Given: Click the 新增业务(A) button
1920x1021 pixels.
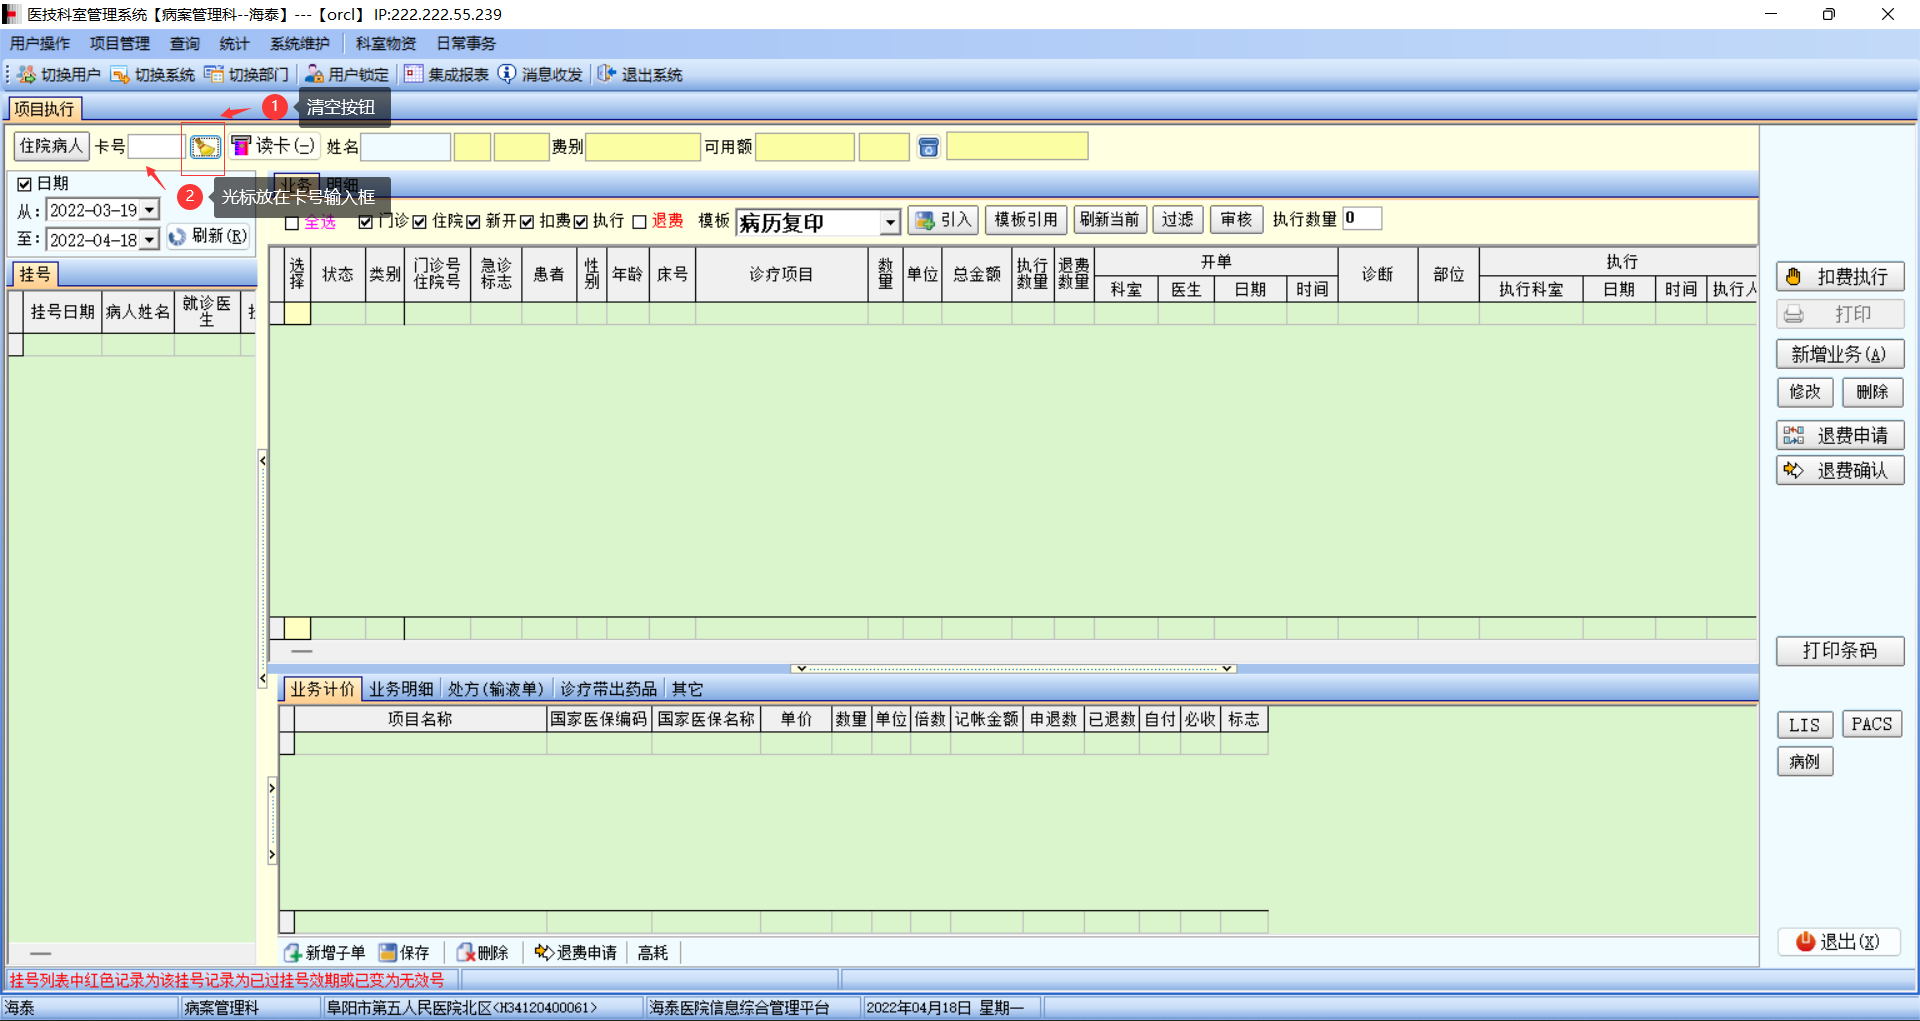Looking at the screenshot, I should pyautogui.click(x=1840, y=355).
